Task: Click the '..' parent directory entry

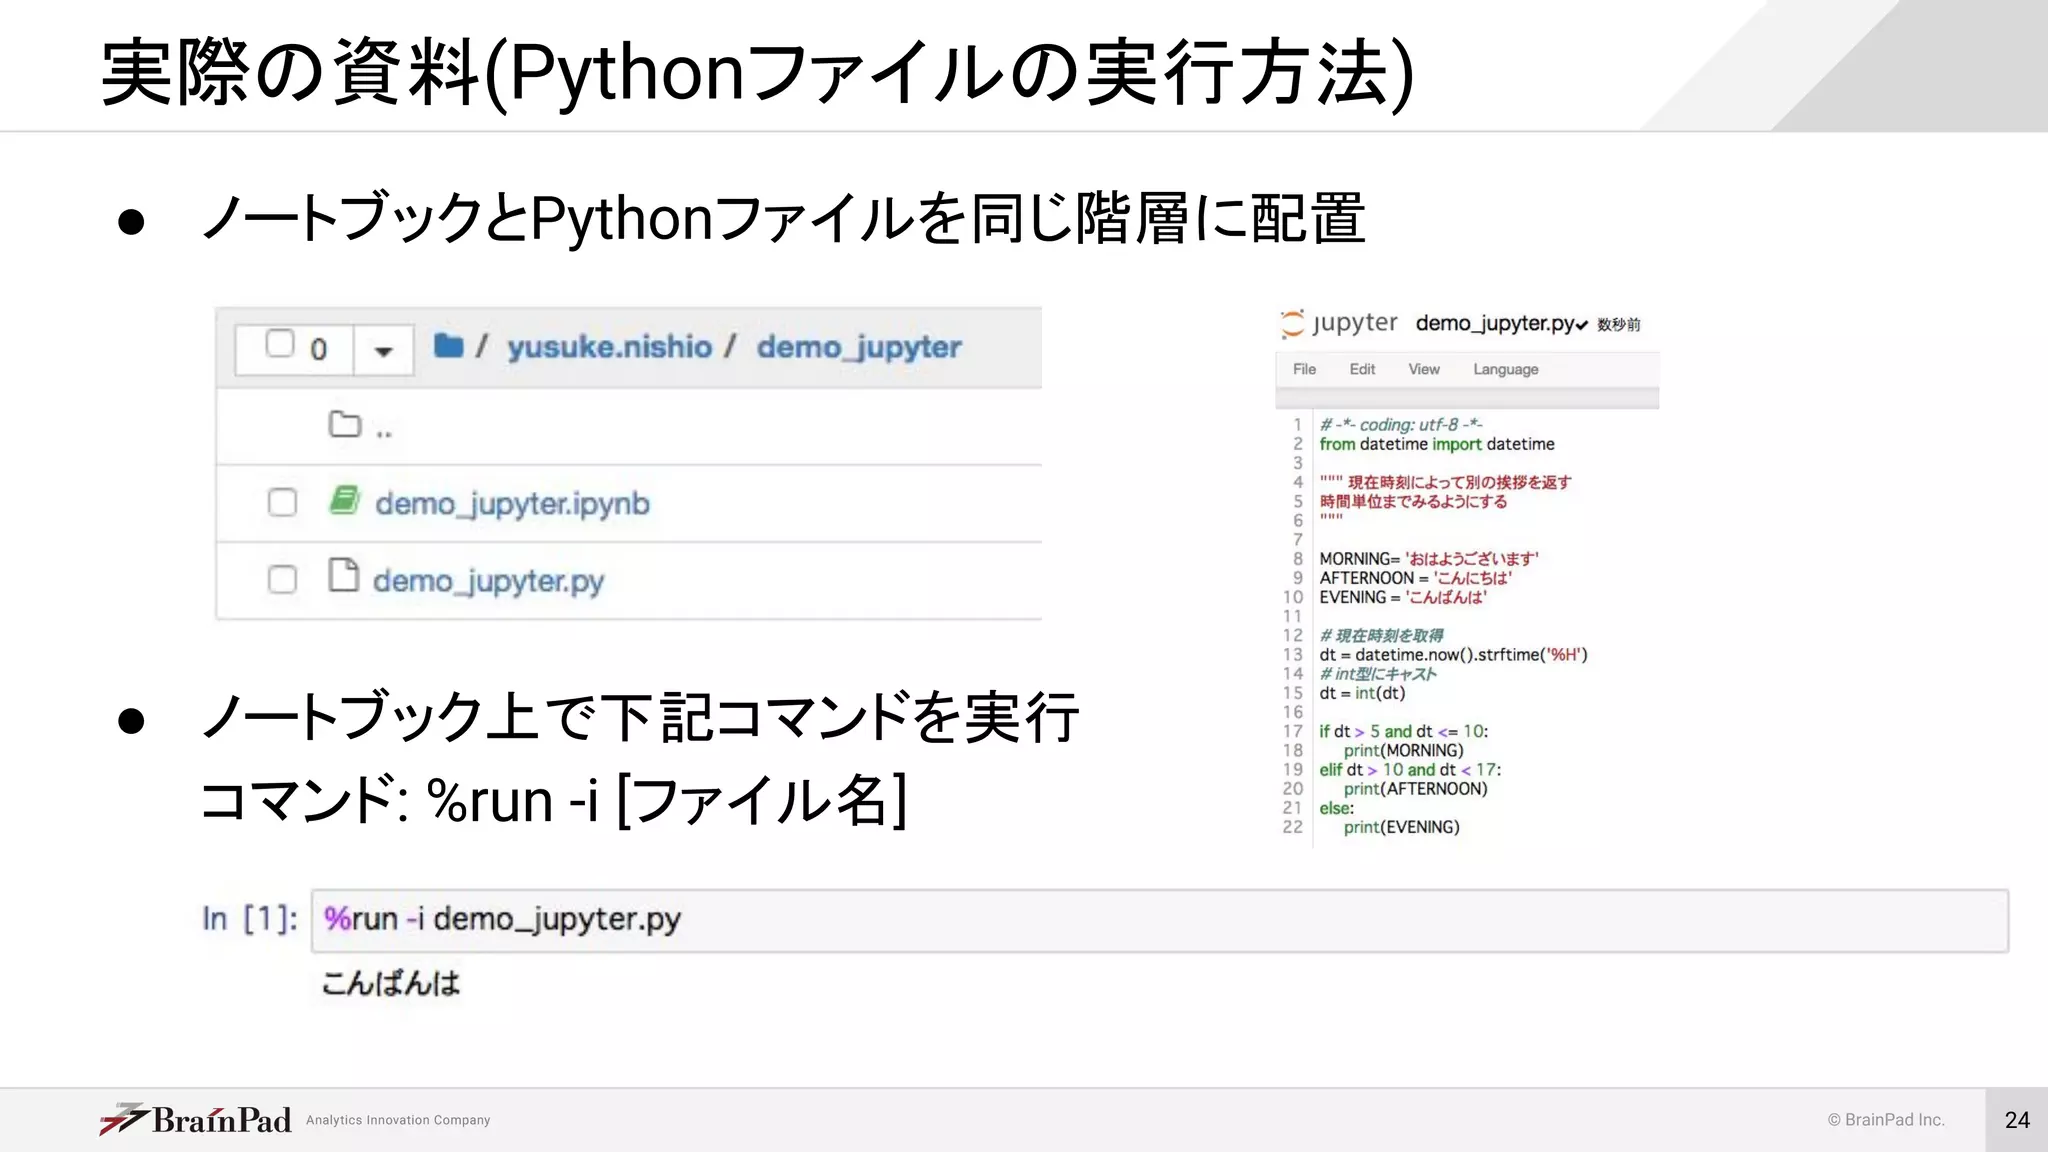Action: (384, 432)
